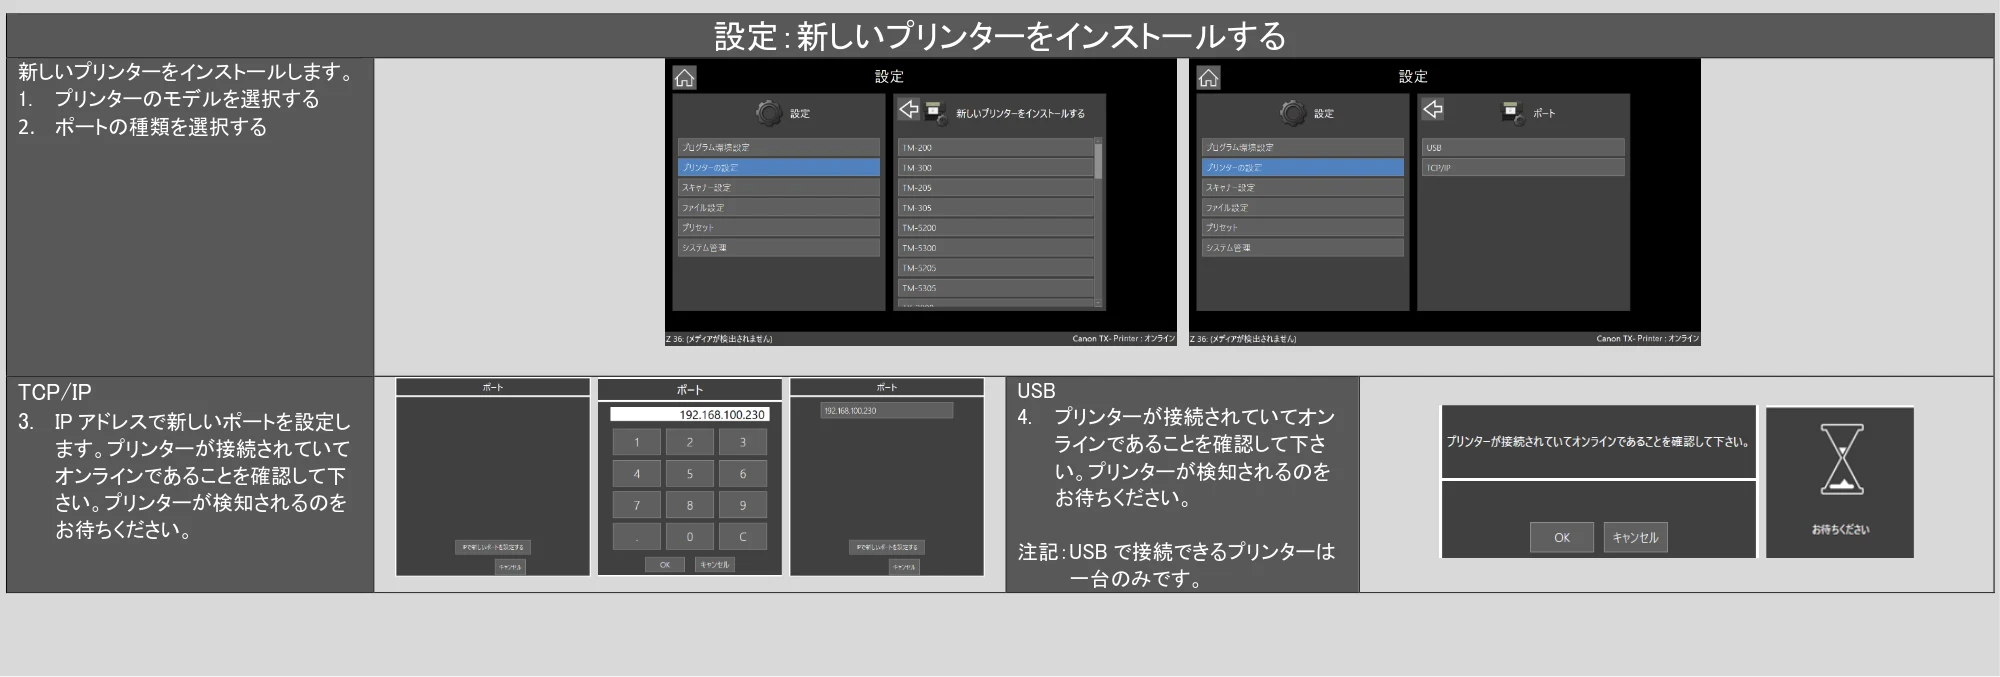Click home icon in the ポート (USB/TCP/IP) screen
The height and width of the screenshot is (677, 2000).
tap(1208, 78)
